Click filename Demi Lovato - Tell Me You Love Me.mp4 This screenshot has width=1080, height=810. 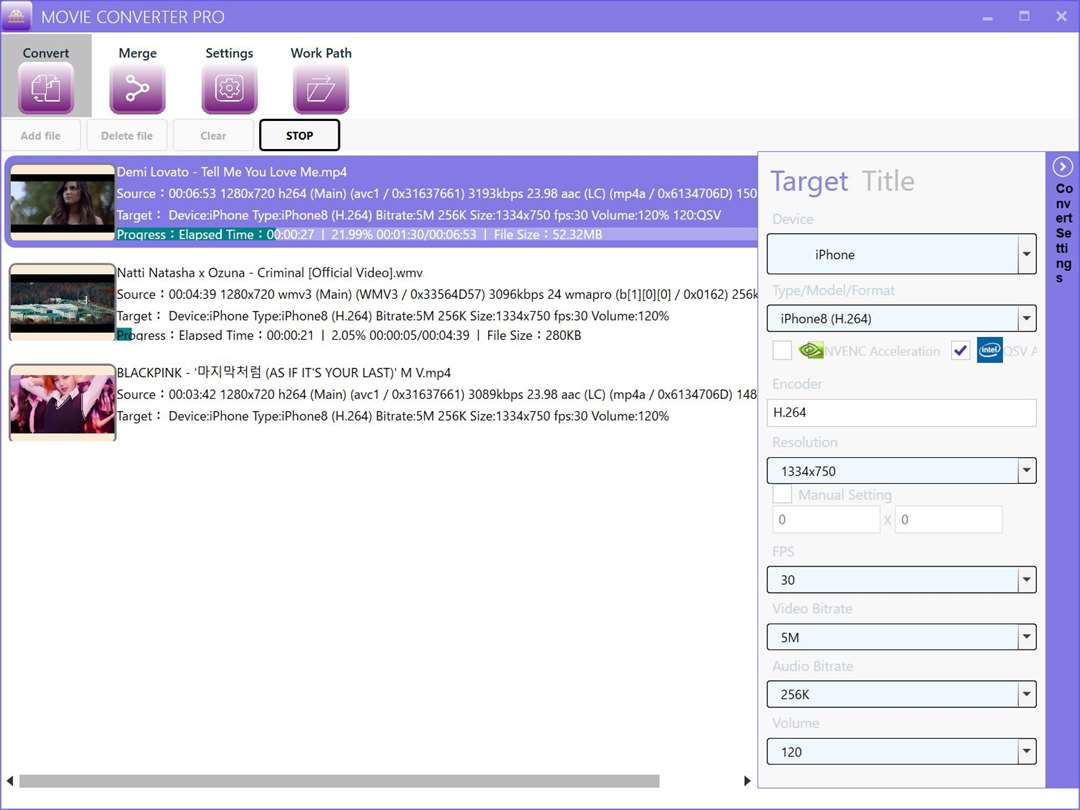point(231,172)
